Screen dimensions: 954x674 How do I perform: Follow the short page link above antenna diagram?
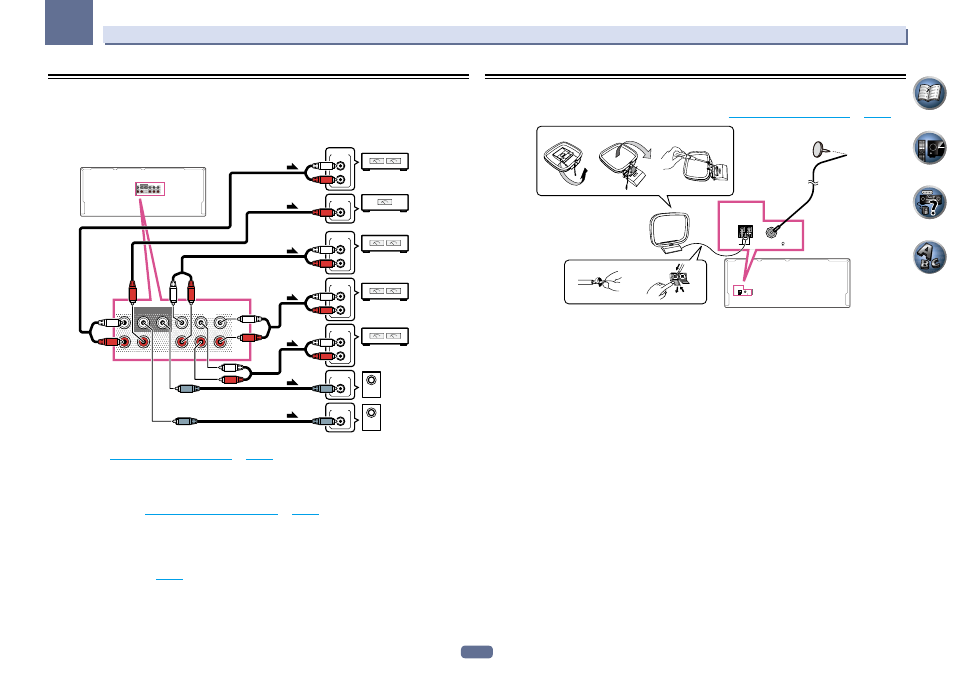click(877, 116)
